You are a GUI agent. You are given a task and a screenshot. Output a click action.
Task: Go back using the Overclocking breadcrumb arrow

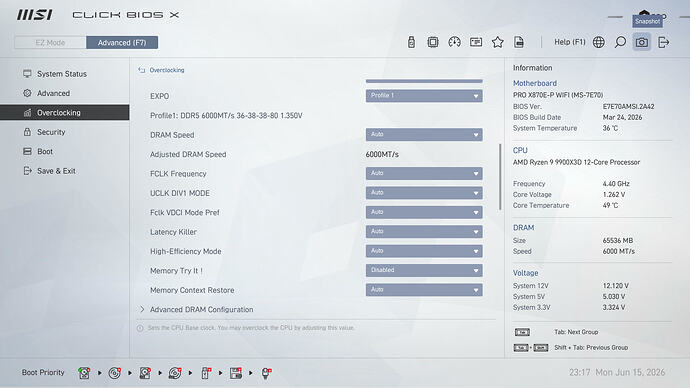[142, 70]
